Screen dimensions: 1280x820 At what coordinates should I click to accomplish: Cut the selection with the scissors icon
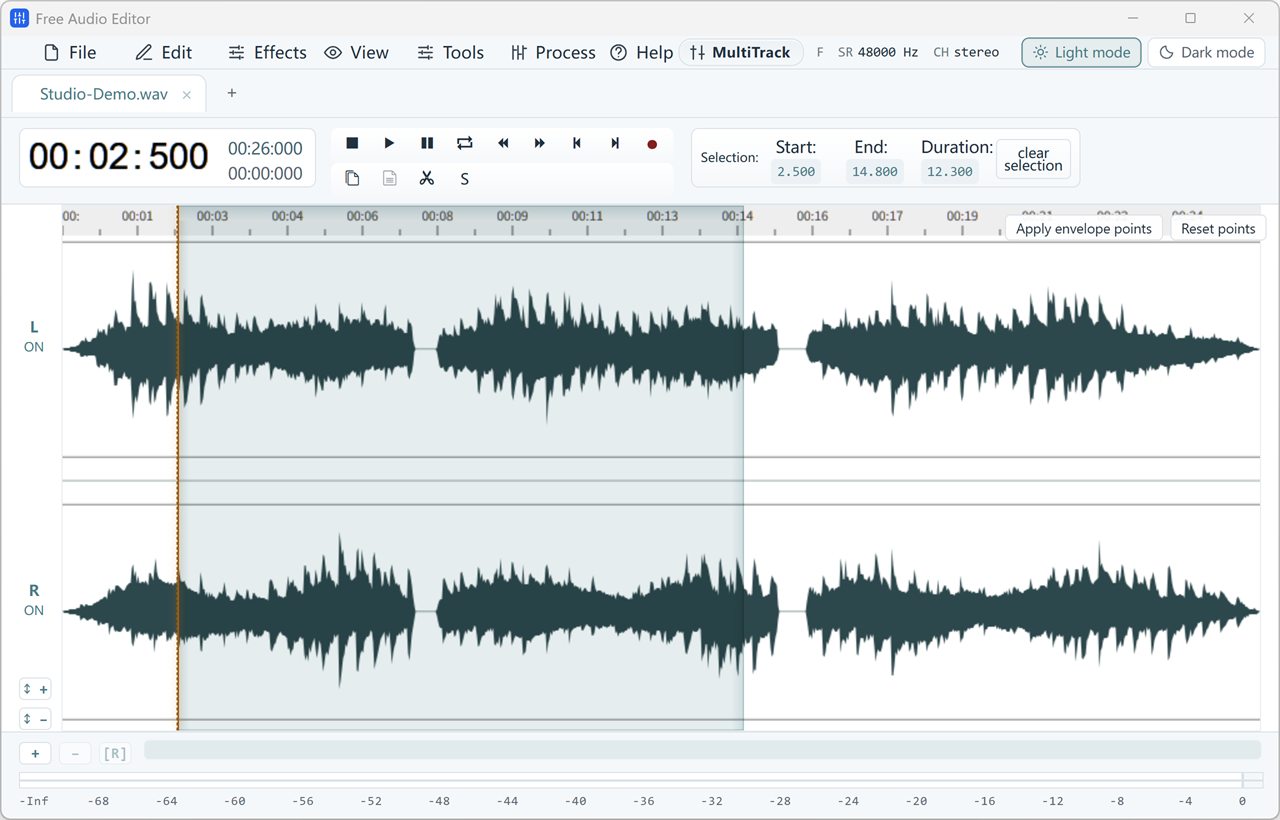pos(427,179)
